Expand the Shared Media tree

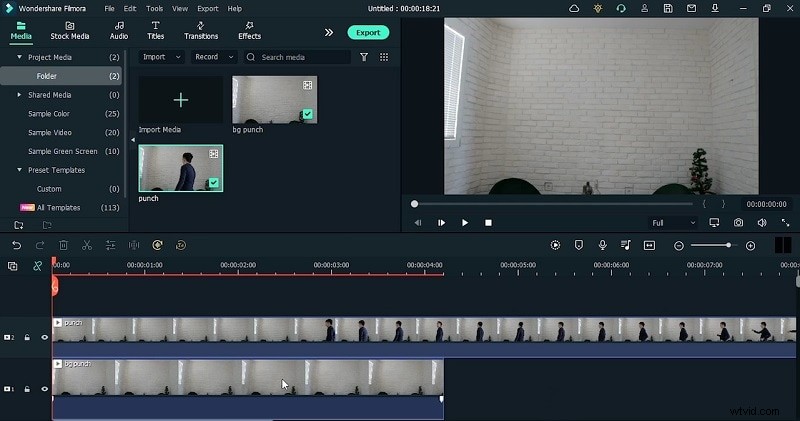[19, 95]
